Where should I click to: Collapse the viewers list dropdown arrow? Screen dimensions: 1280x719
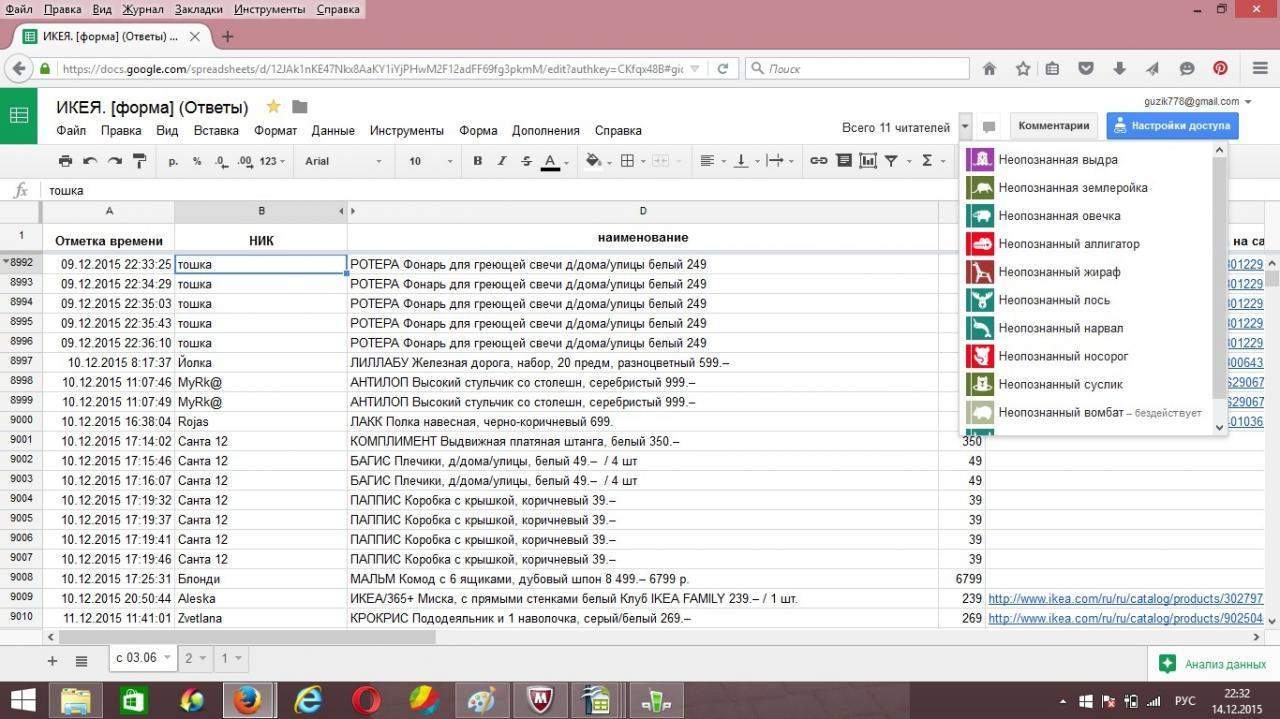[965, 127]
